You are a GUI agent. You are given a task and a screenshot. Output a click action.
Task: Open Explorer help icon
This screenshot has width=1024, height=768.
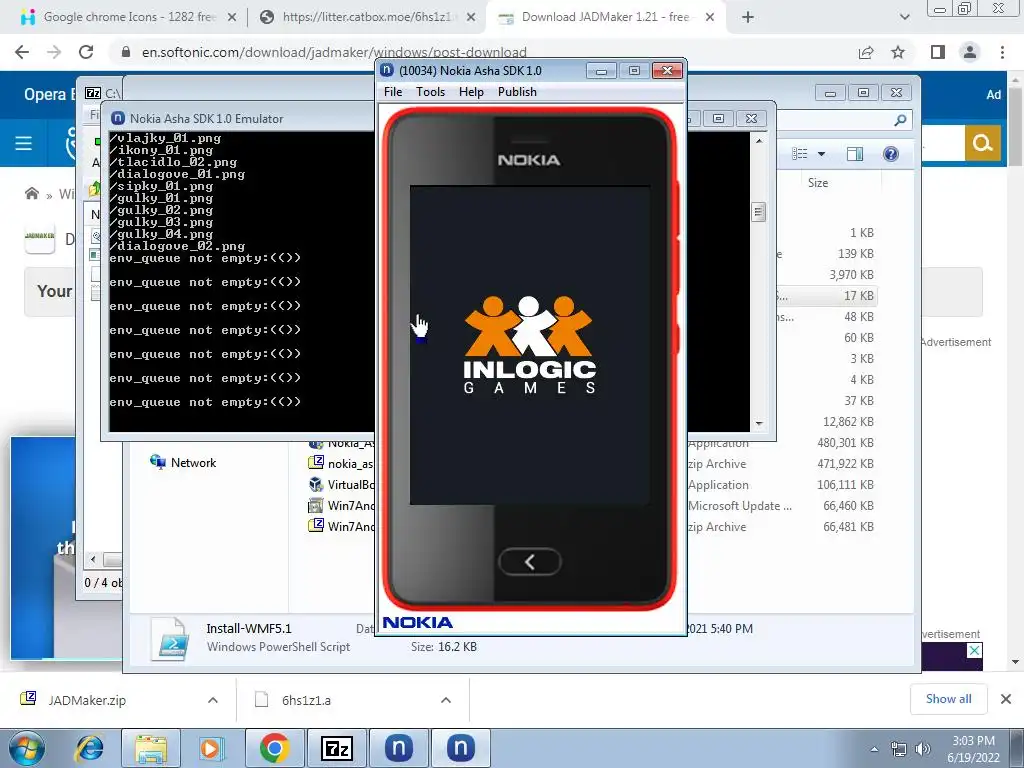(891, 154)
